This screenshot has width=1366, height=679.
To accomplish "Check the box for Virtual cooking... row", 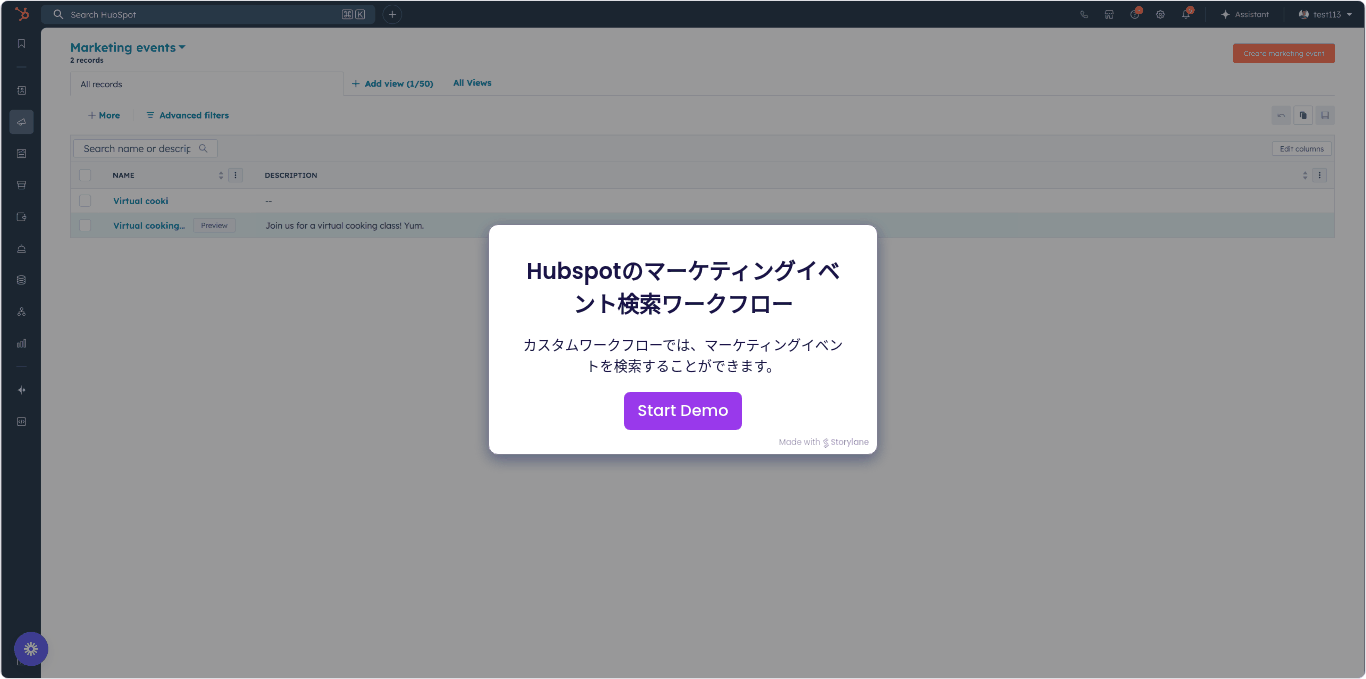I will tap(85, 226).
